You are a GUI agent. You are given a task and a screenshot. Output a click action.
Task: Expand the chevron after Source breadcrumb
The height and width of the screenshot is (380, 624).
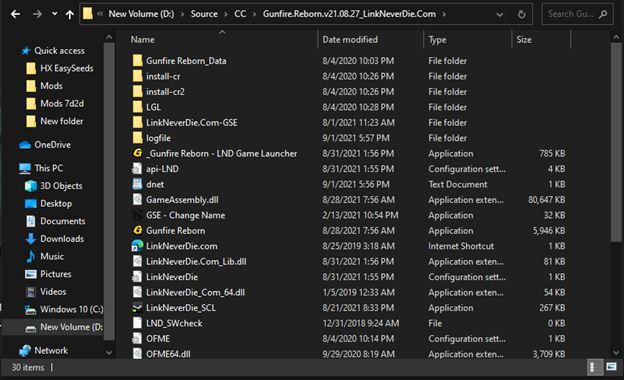pyautogui.click(x=226, y=14)
